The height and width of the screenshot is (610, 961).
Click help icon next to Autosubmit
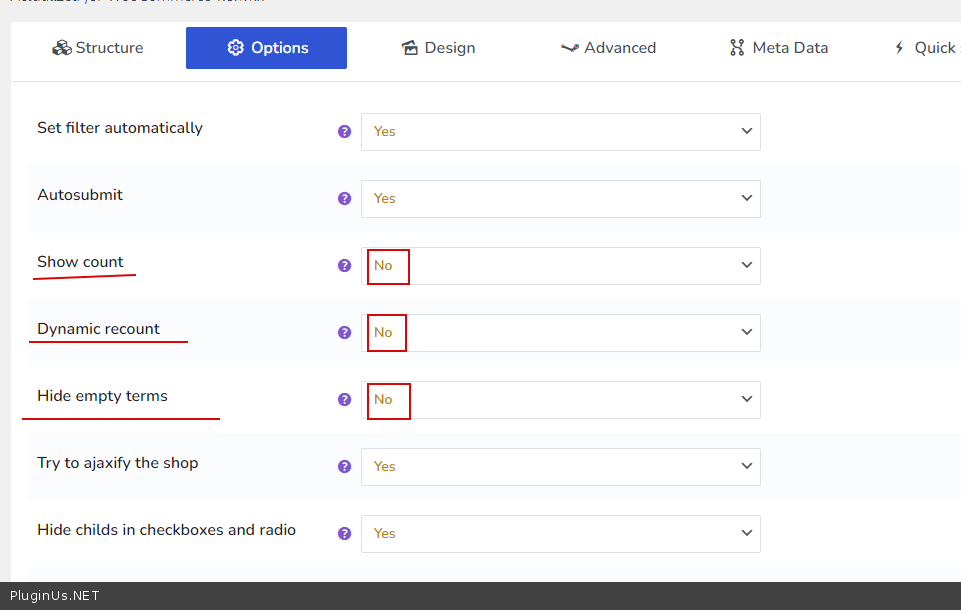point(344,198)
